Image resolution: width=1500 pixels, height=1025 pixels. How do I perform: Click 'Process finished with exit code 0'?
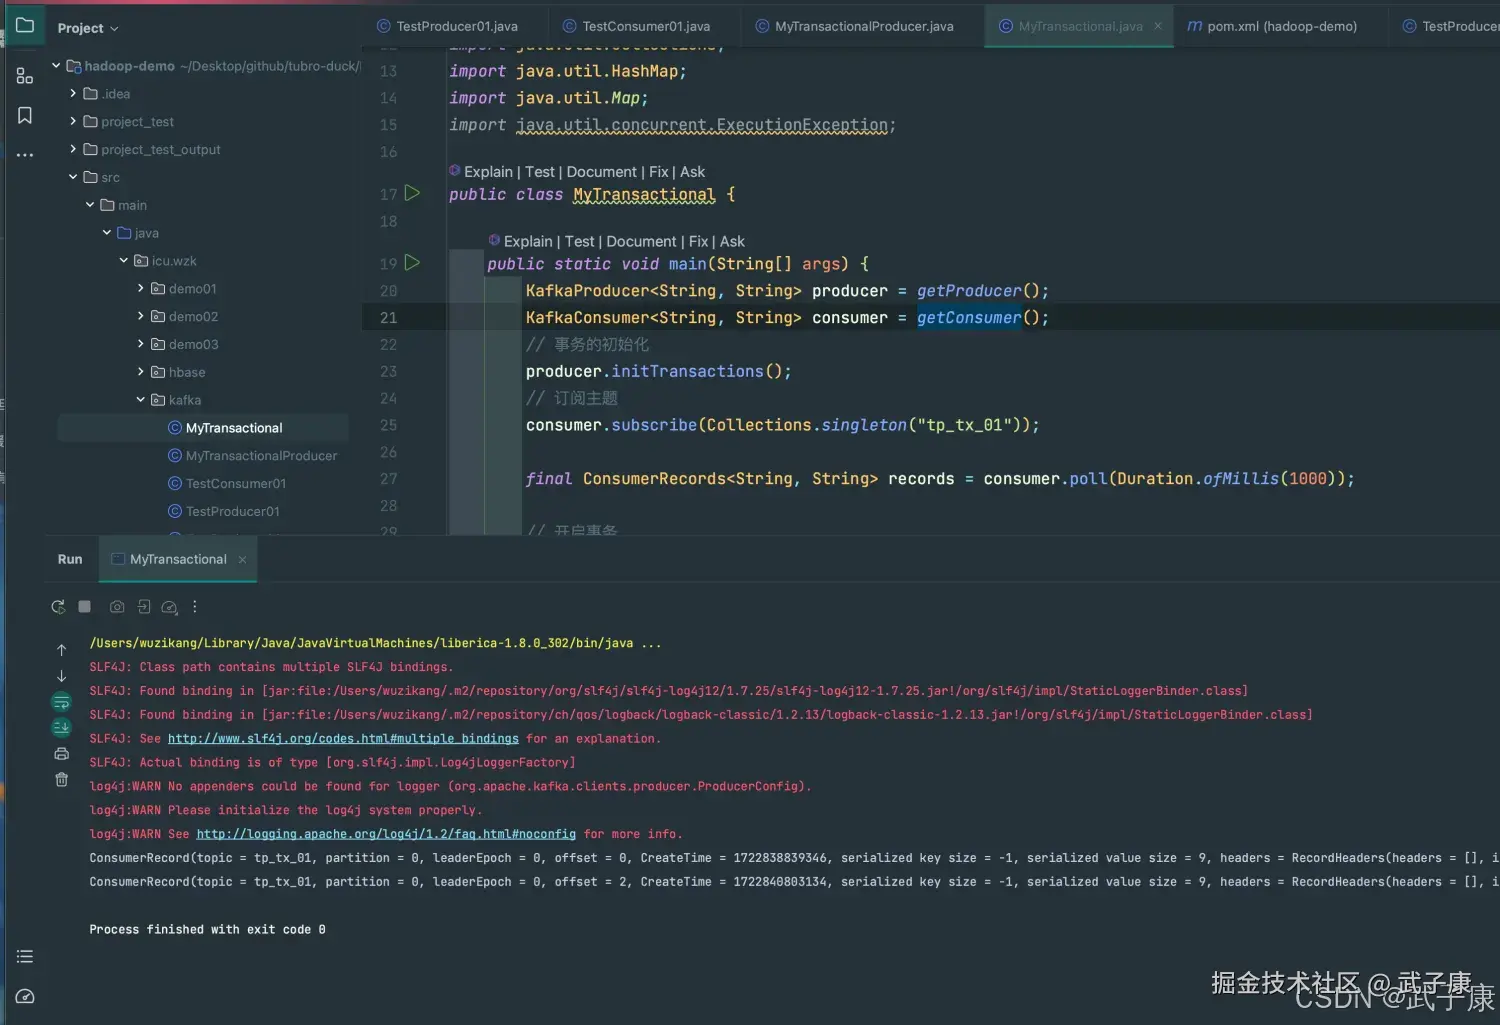(x=207, y=929)
